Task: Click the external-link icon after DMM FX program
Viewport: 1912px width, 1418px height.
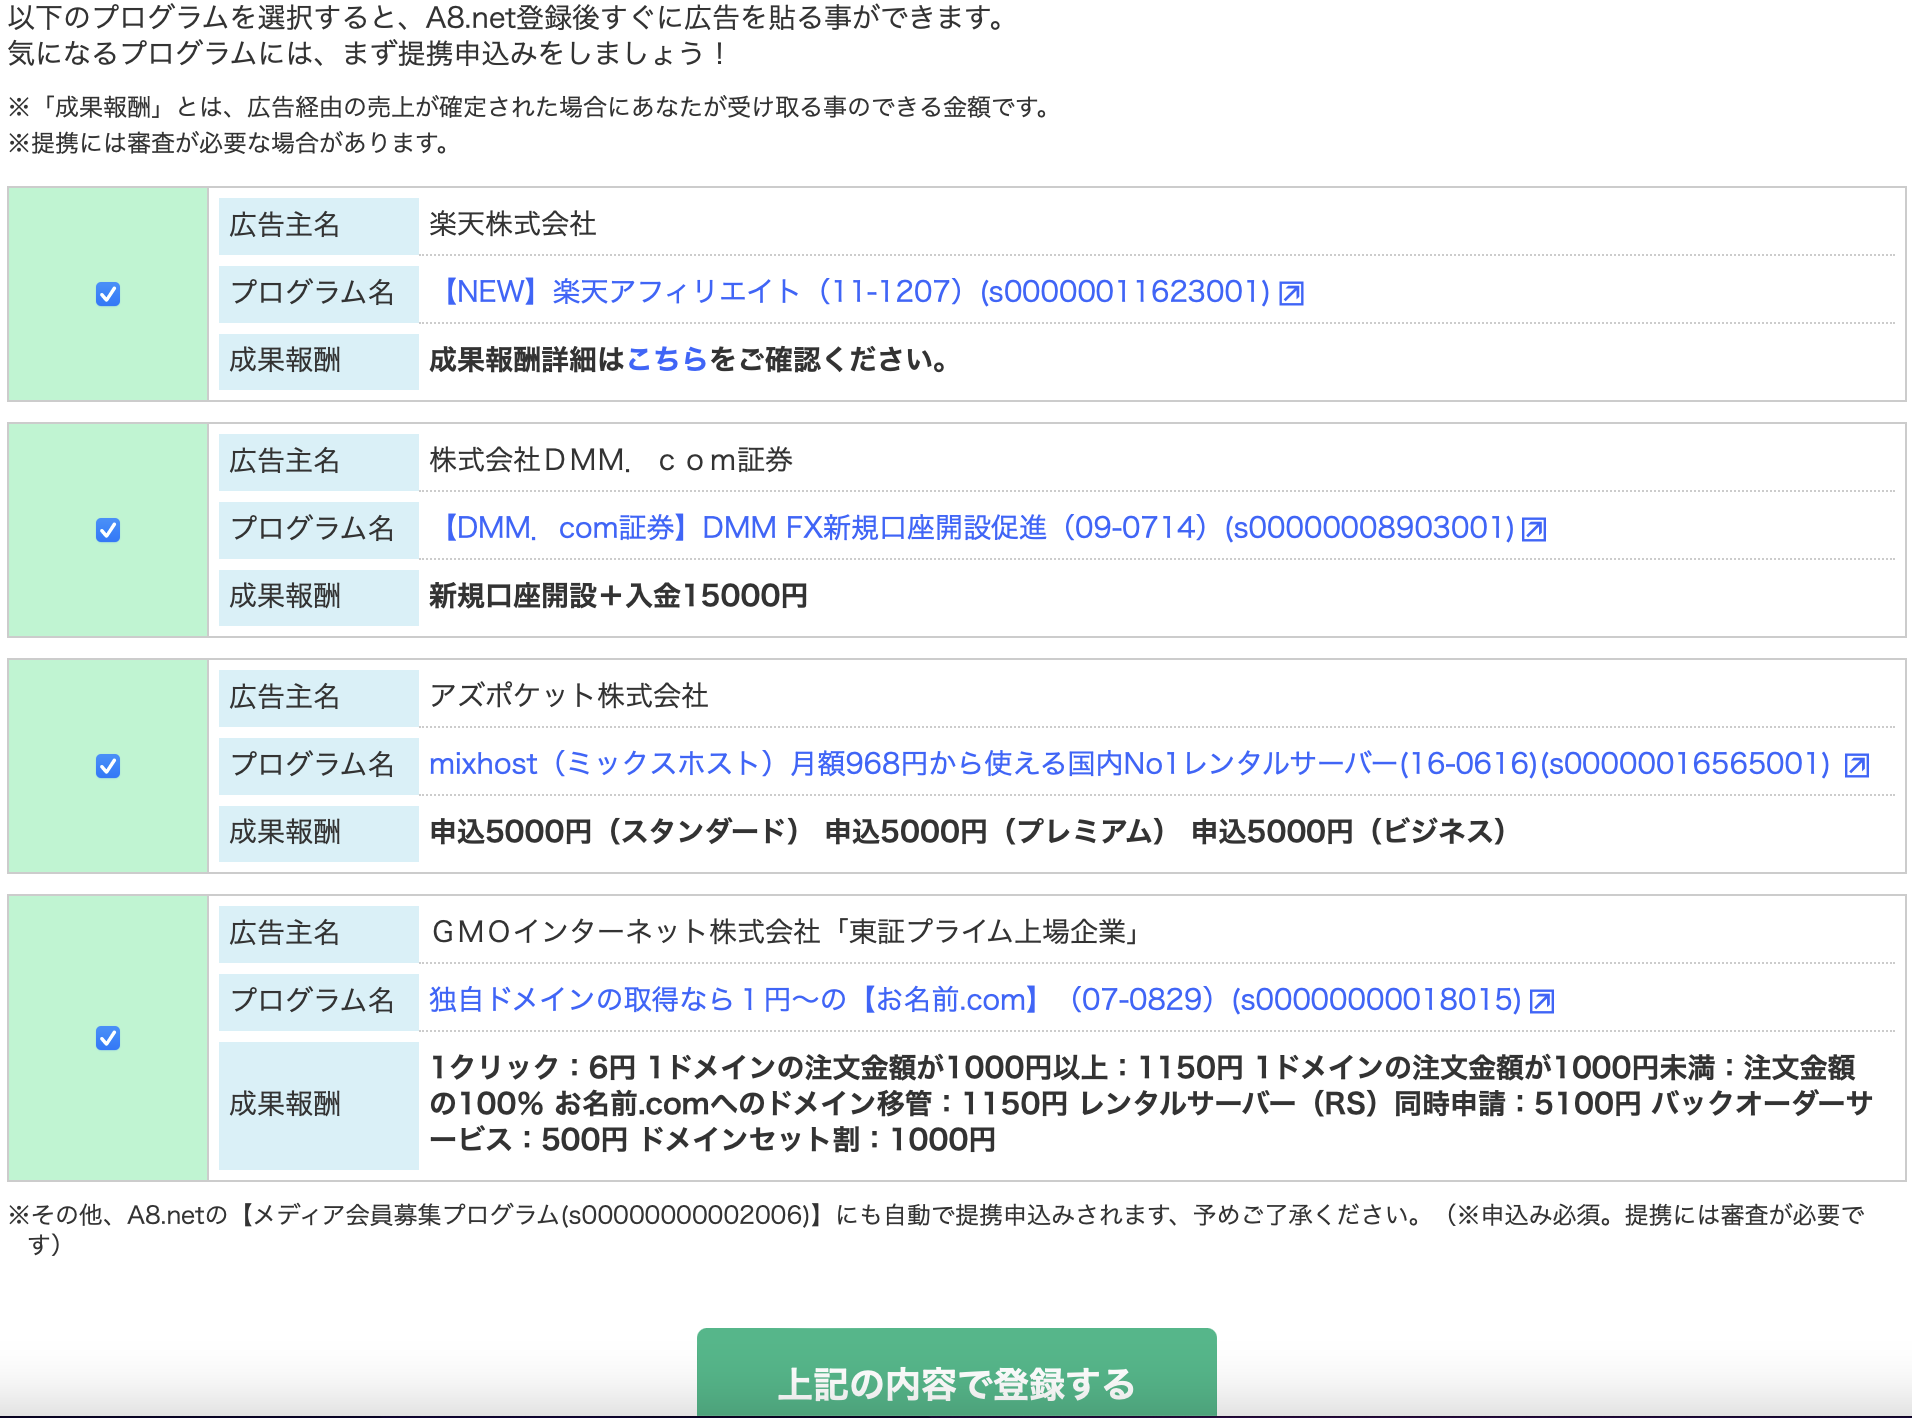Action: tap(1534, 530)
